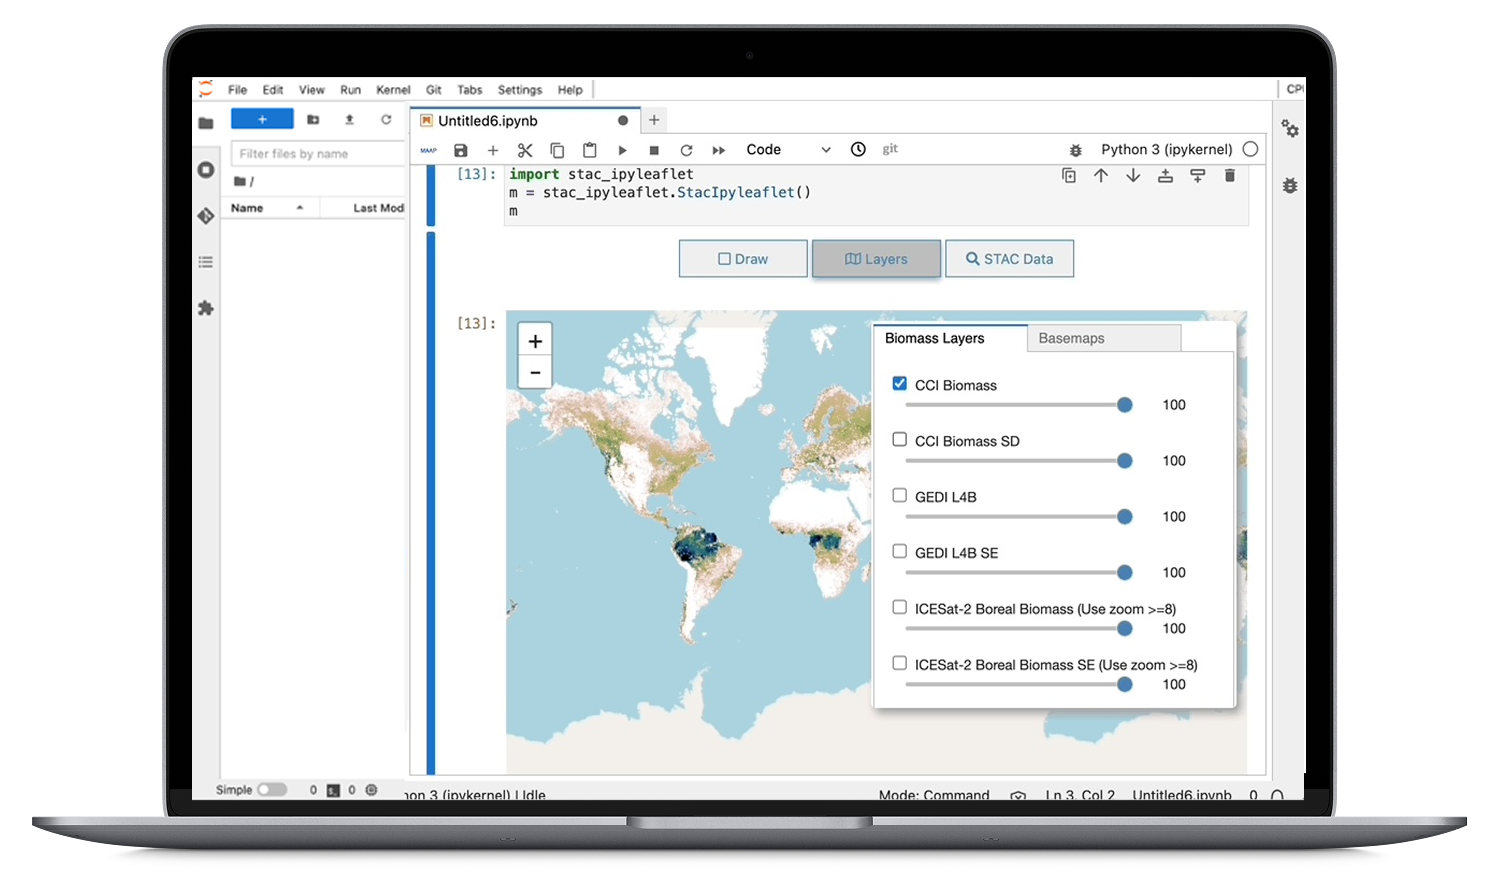Cut the selected cell using the scissors icon
Viewport: 1500px width, 889px height.
click(x=525, y=150)
